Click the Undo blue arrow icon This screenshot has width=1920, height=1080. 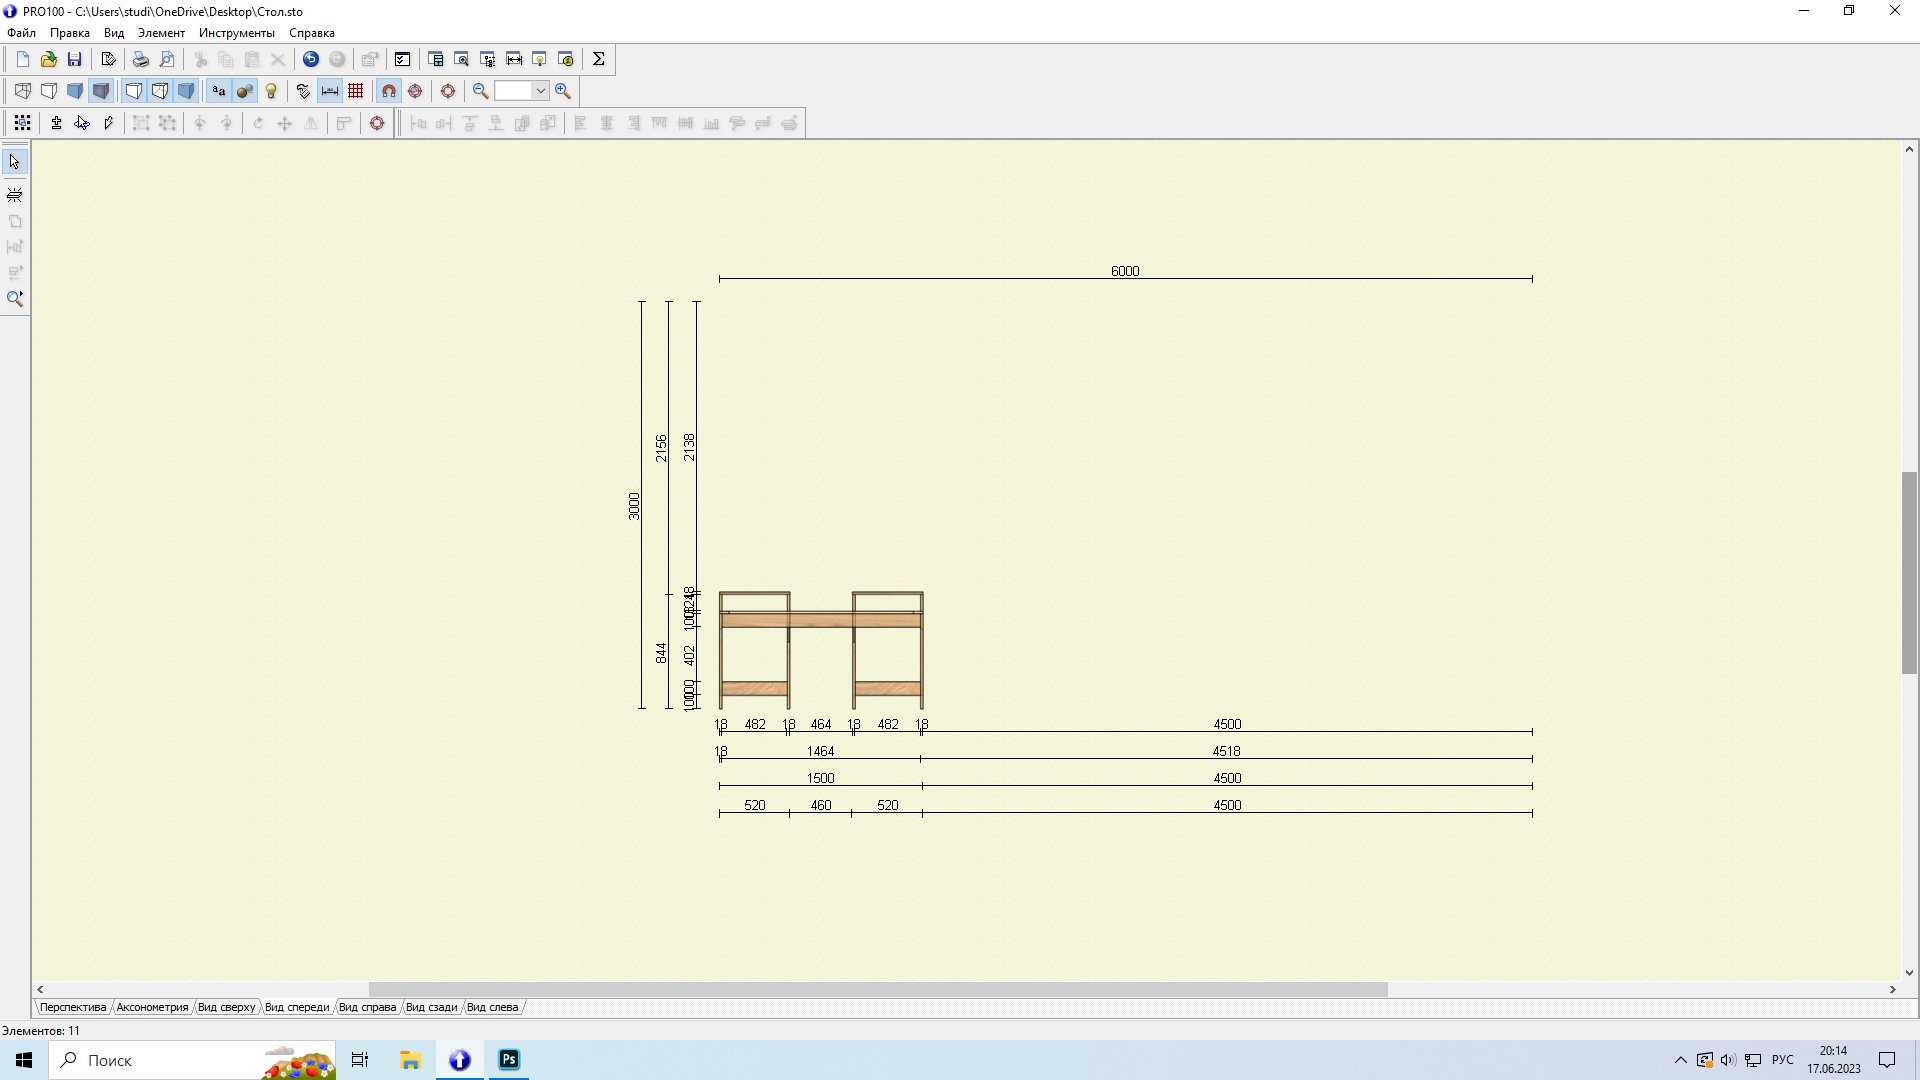[311, 59]
